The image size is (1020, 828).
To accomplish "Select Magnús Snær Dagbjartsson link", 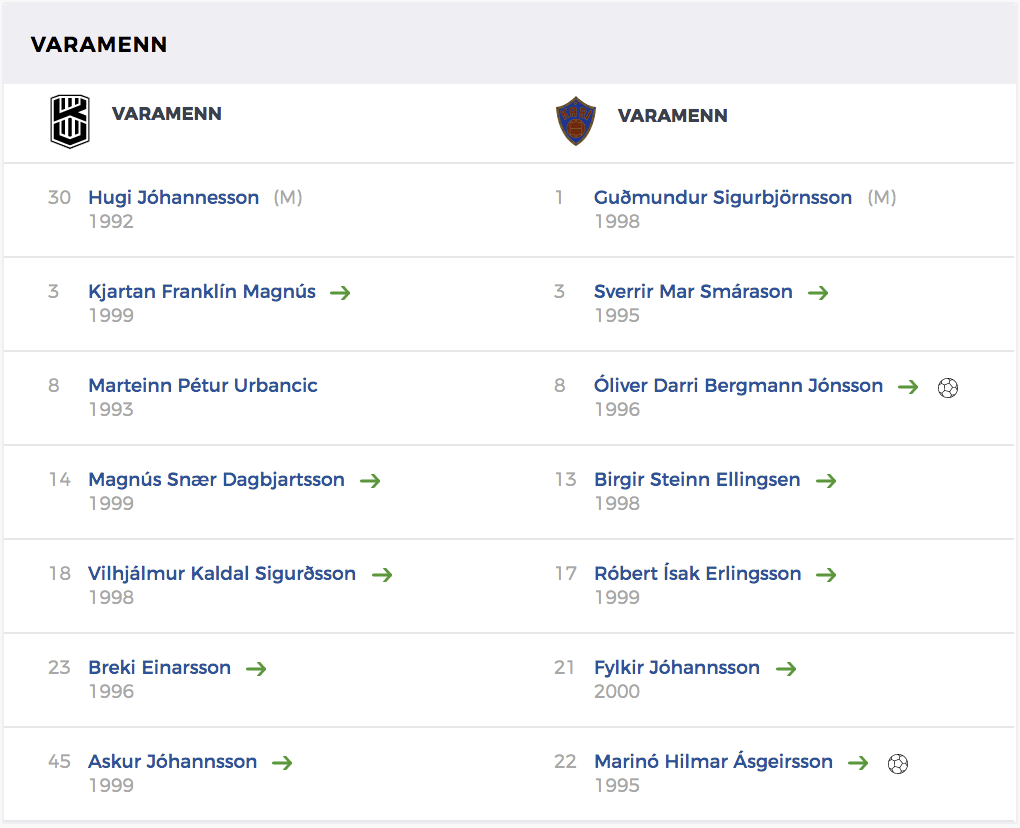I will (x=217, y=479).
